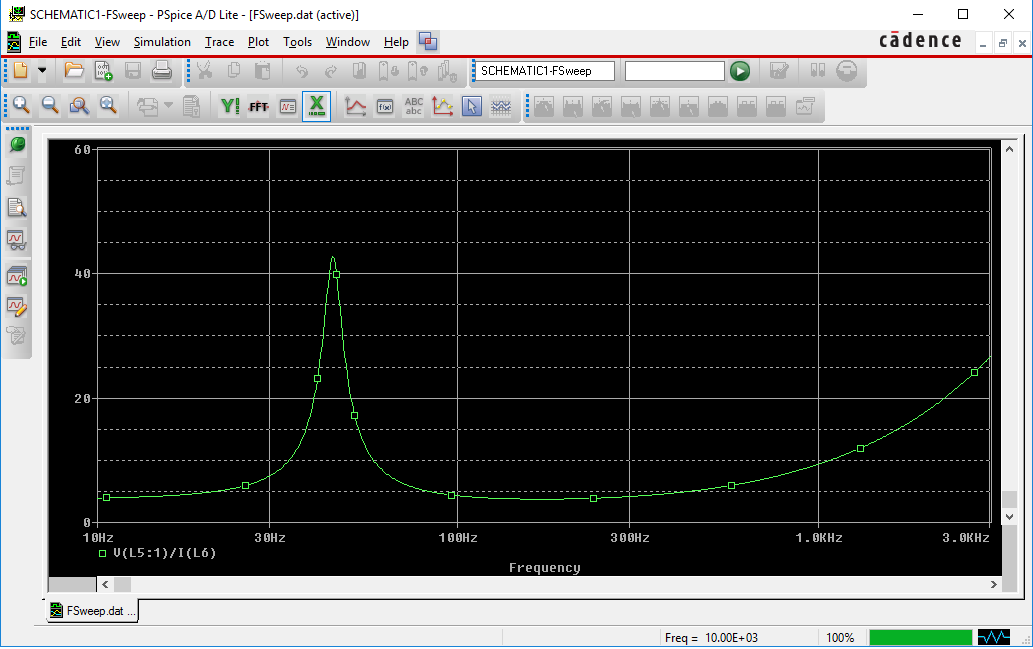Click the waveform pencil icon in left sidebar
The height and width of the screenshot is (649, 1033).
(17, 306)
